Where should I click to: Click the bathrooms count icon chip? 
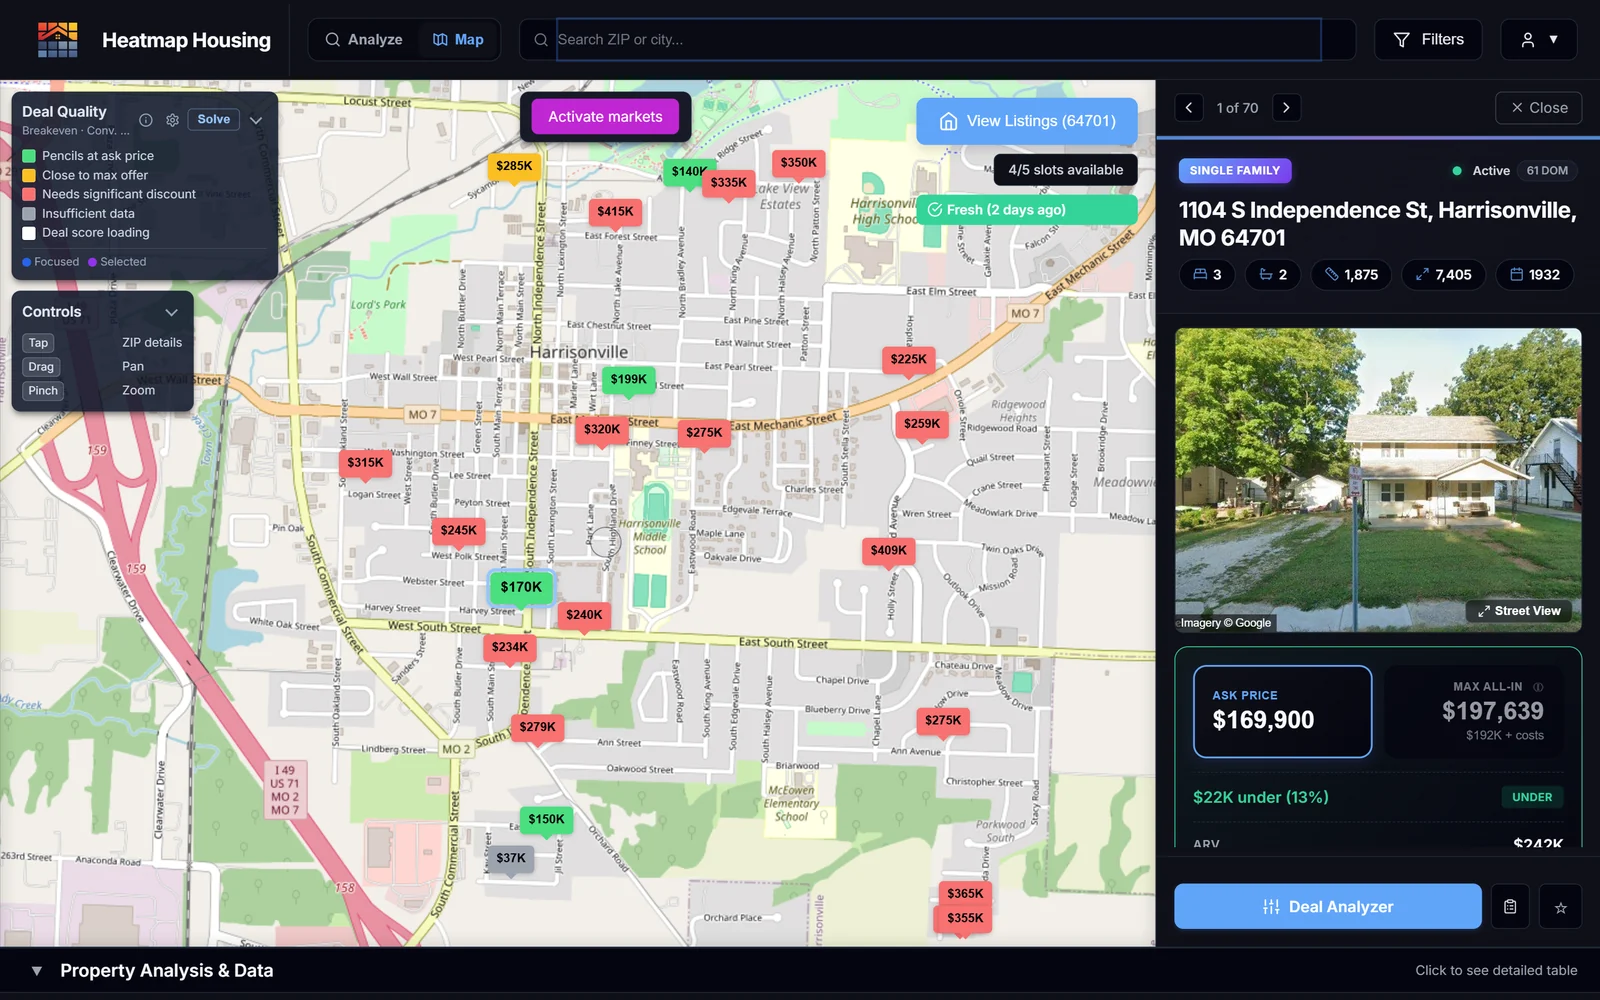(x=1273, y=275)
